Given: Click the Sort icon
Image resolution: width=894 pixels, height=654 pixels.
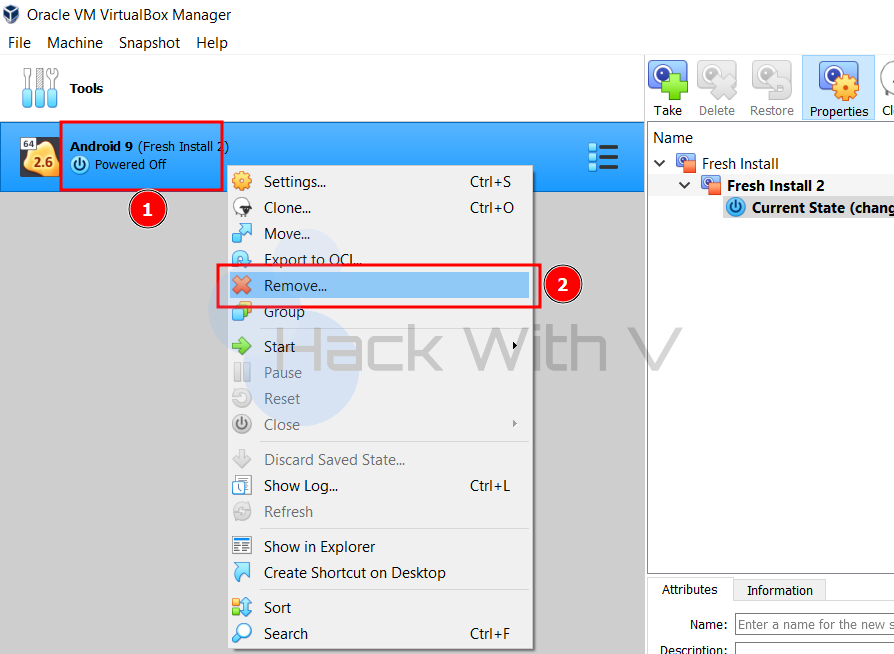Looking at the screenshot, I should 242,607.
